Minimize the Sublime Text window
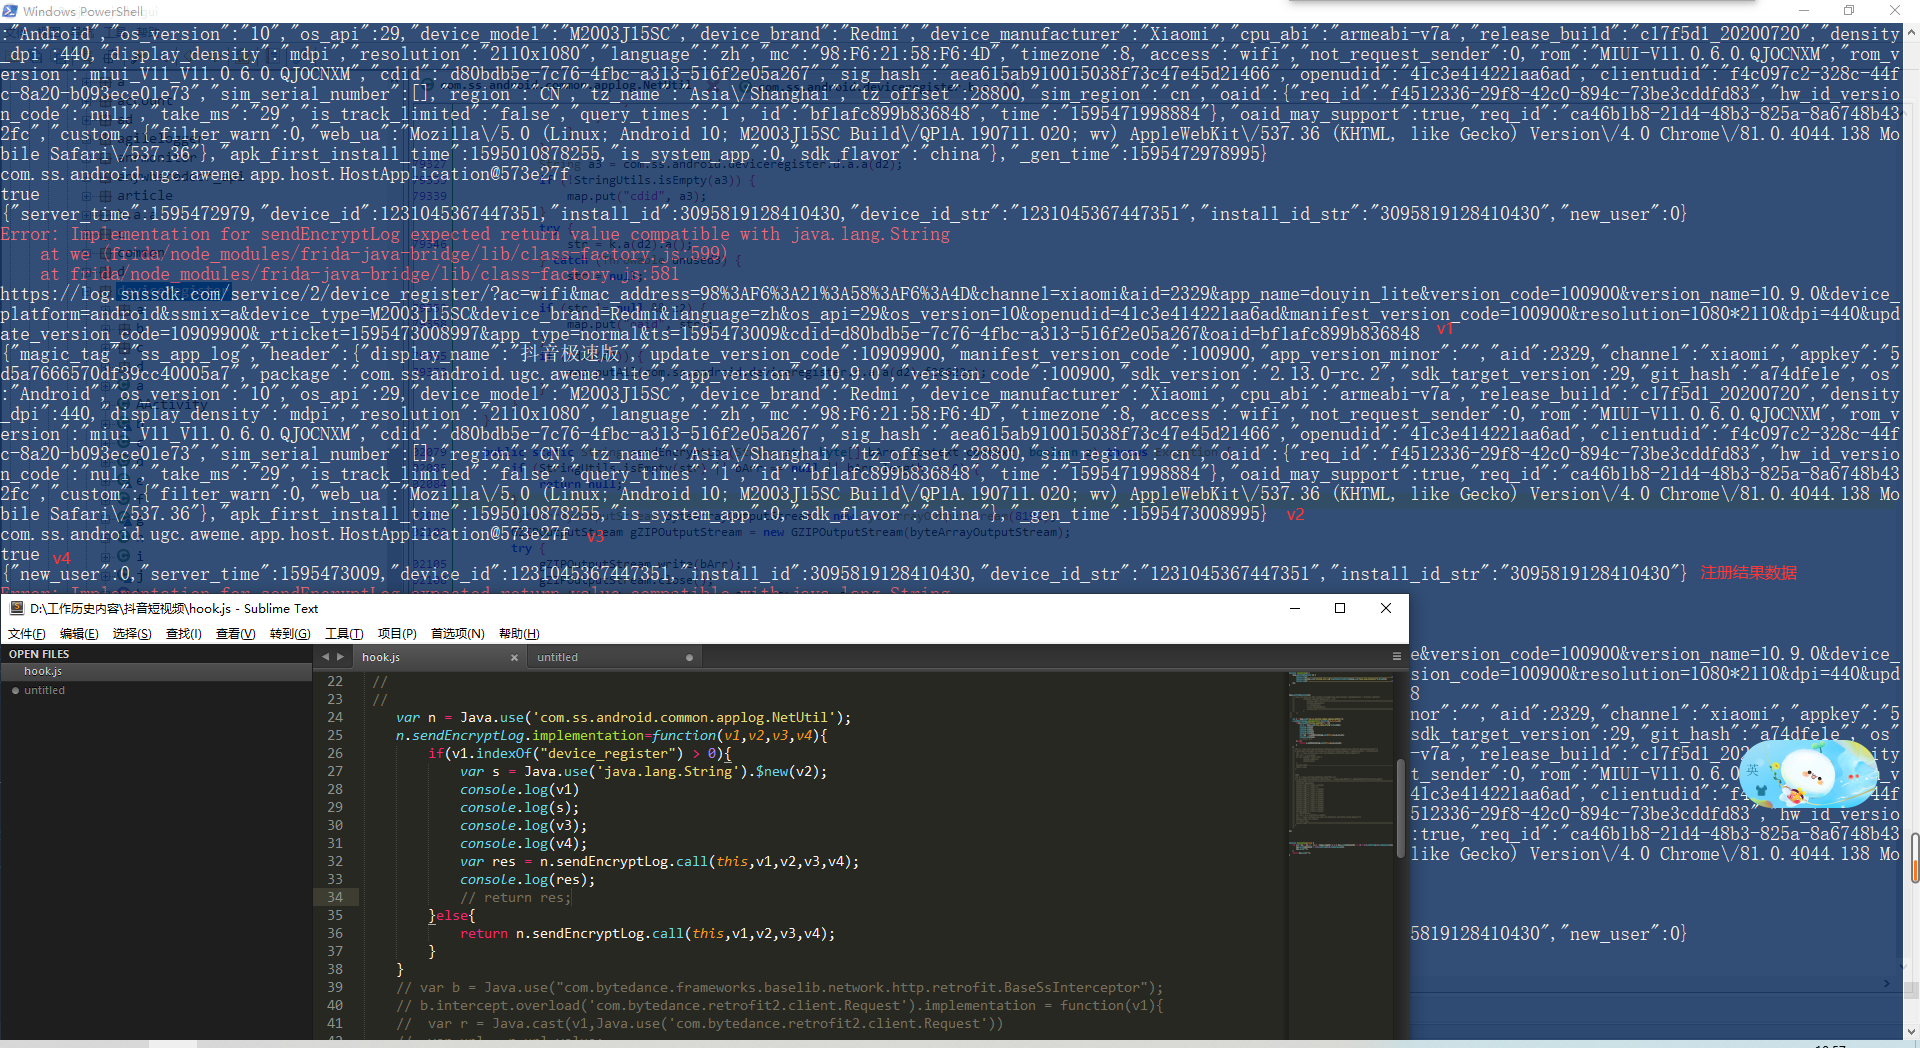This screenshot has height=1048, width=1920. [1294, 608]
